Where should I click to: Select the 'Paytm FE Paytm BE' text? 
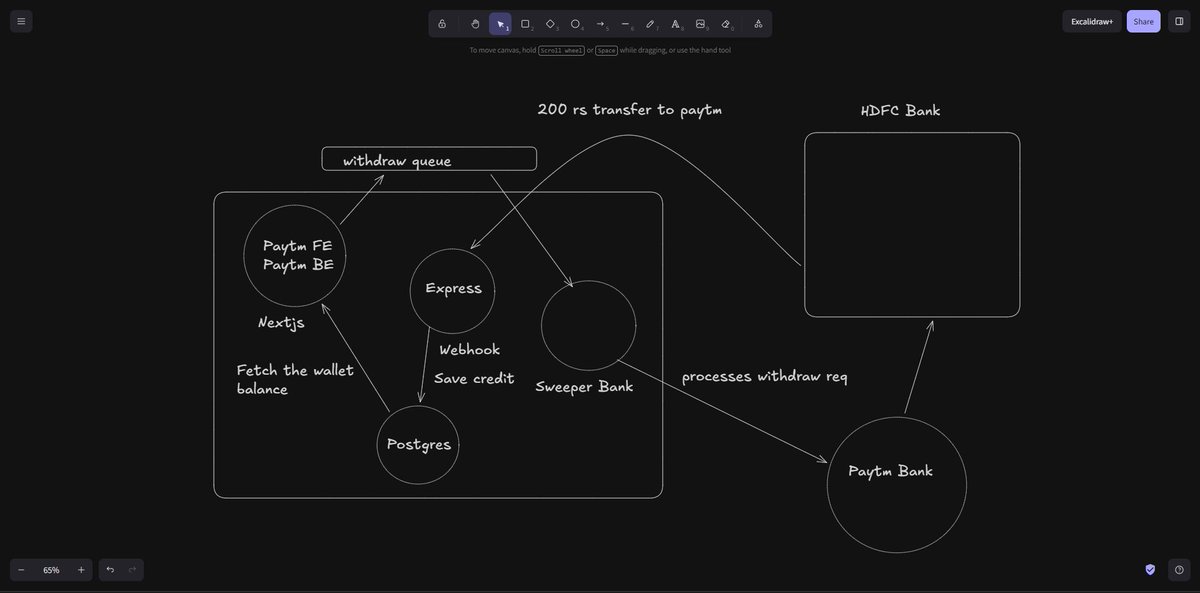coord(297,255)
